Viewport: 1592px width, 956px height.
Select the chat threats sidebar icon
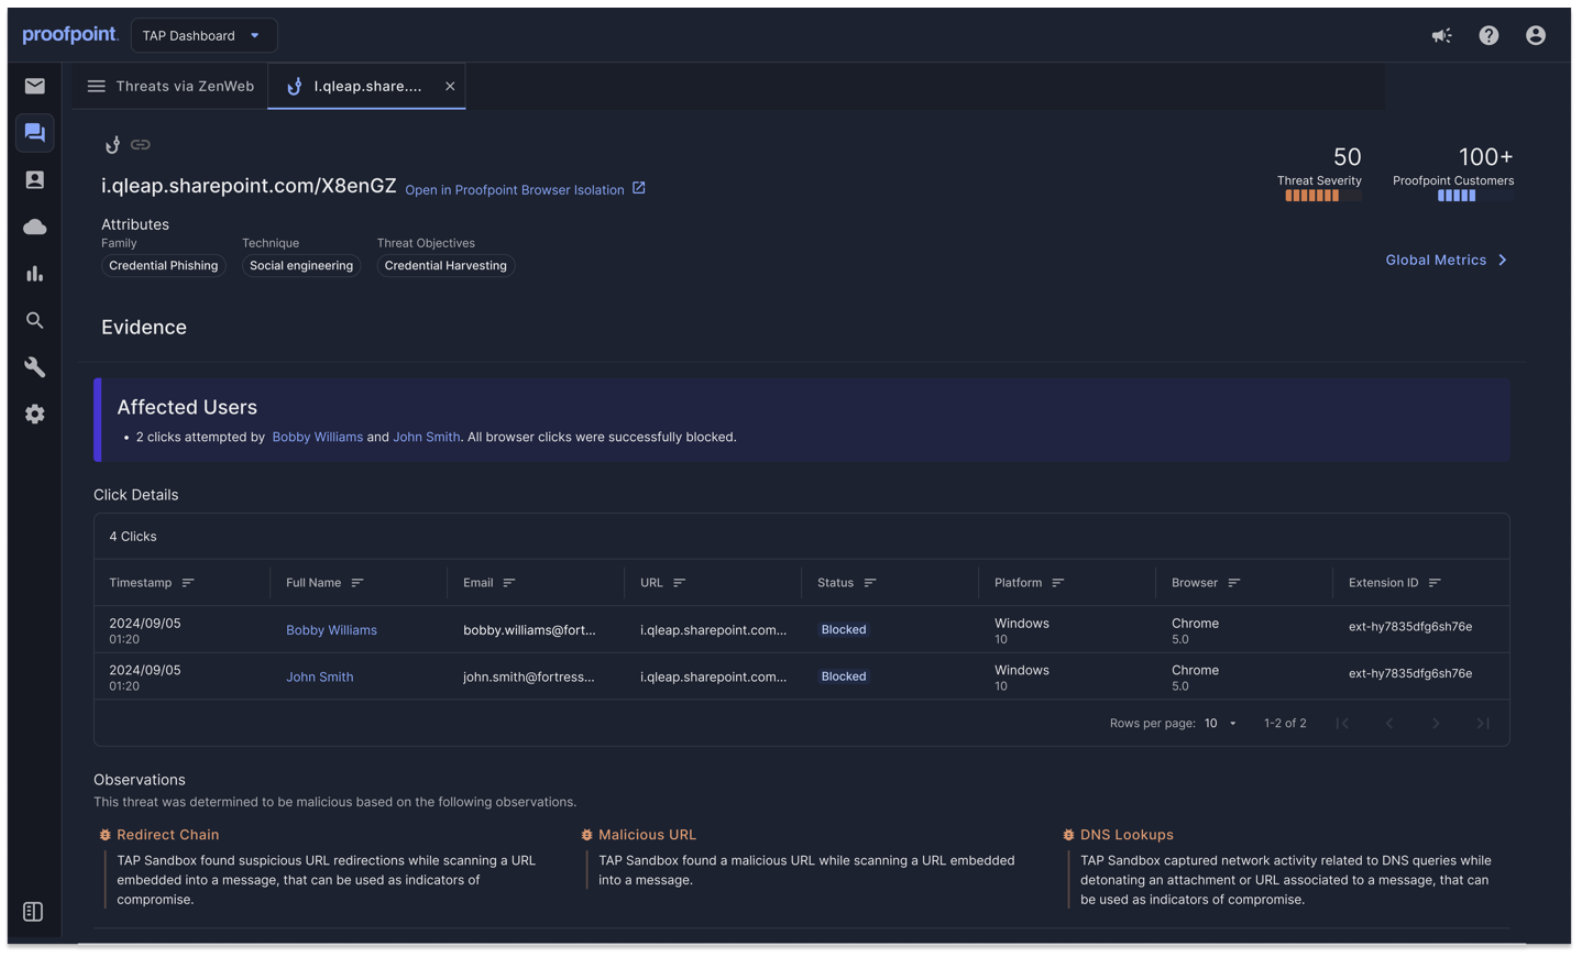(35, 133)
